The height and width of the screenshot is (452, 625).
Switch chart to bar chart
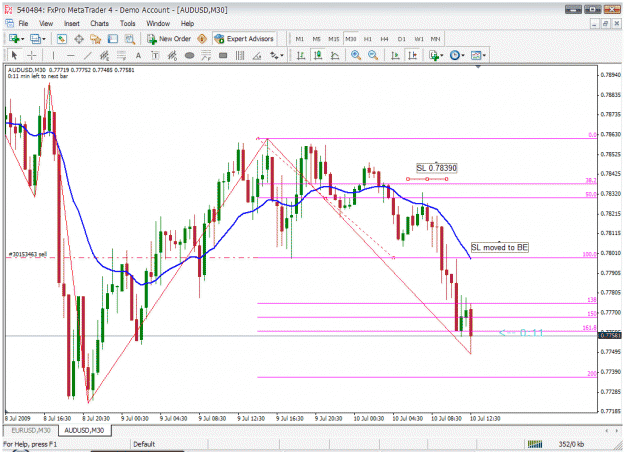tap(301, 55)
